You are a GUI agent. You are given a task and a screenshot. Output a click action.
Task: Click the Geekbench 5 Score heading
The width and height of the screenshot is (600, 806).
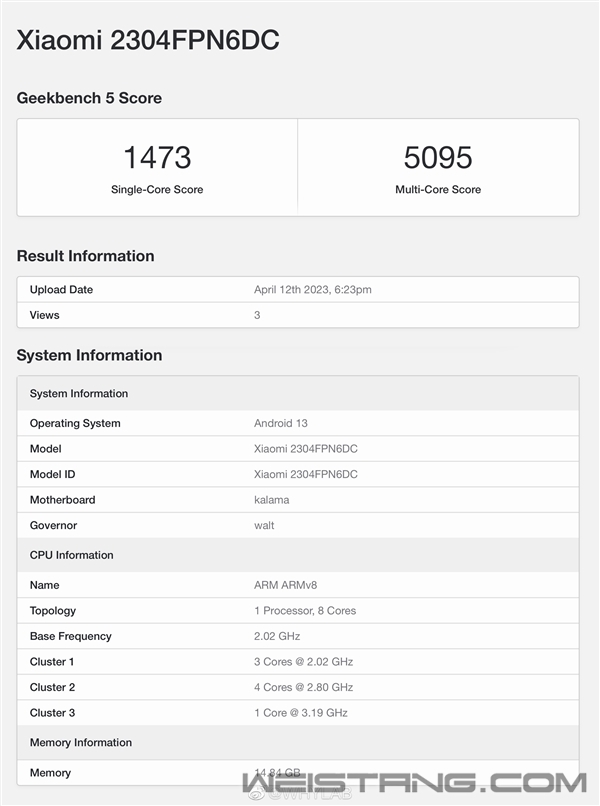(89, 98)
